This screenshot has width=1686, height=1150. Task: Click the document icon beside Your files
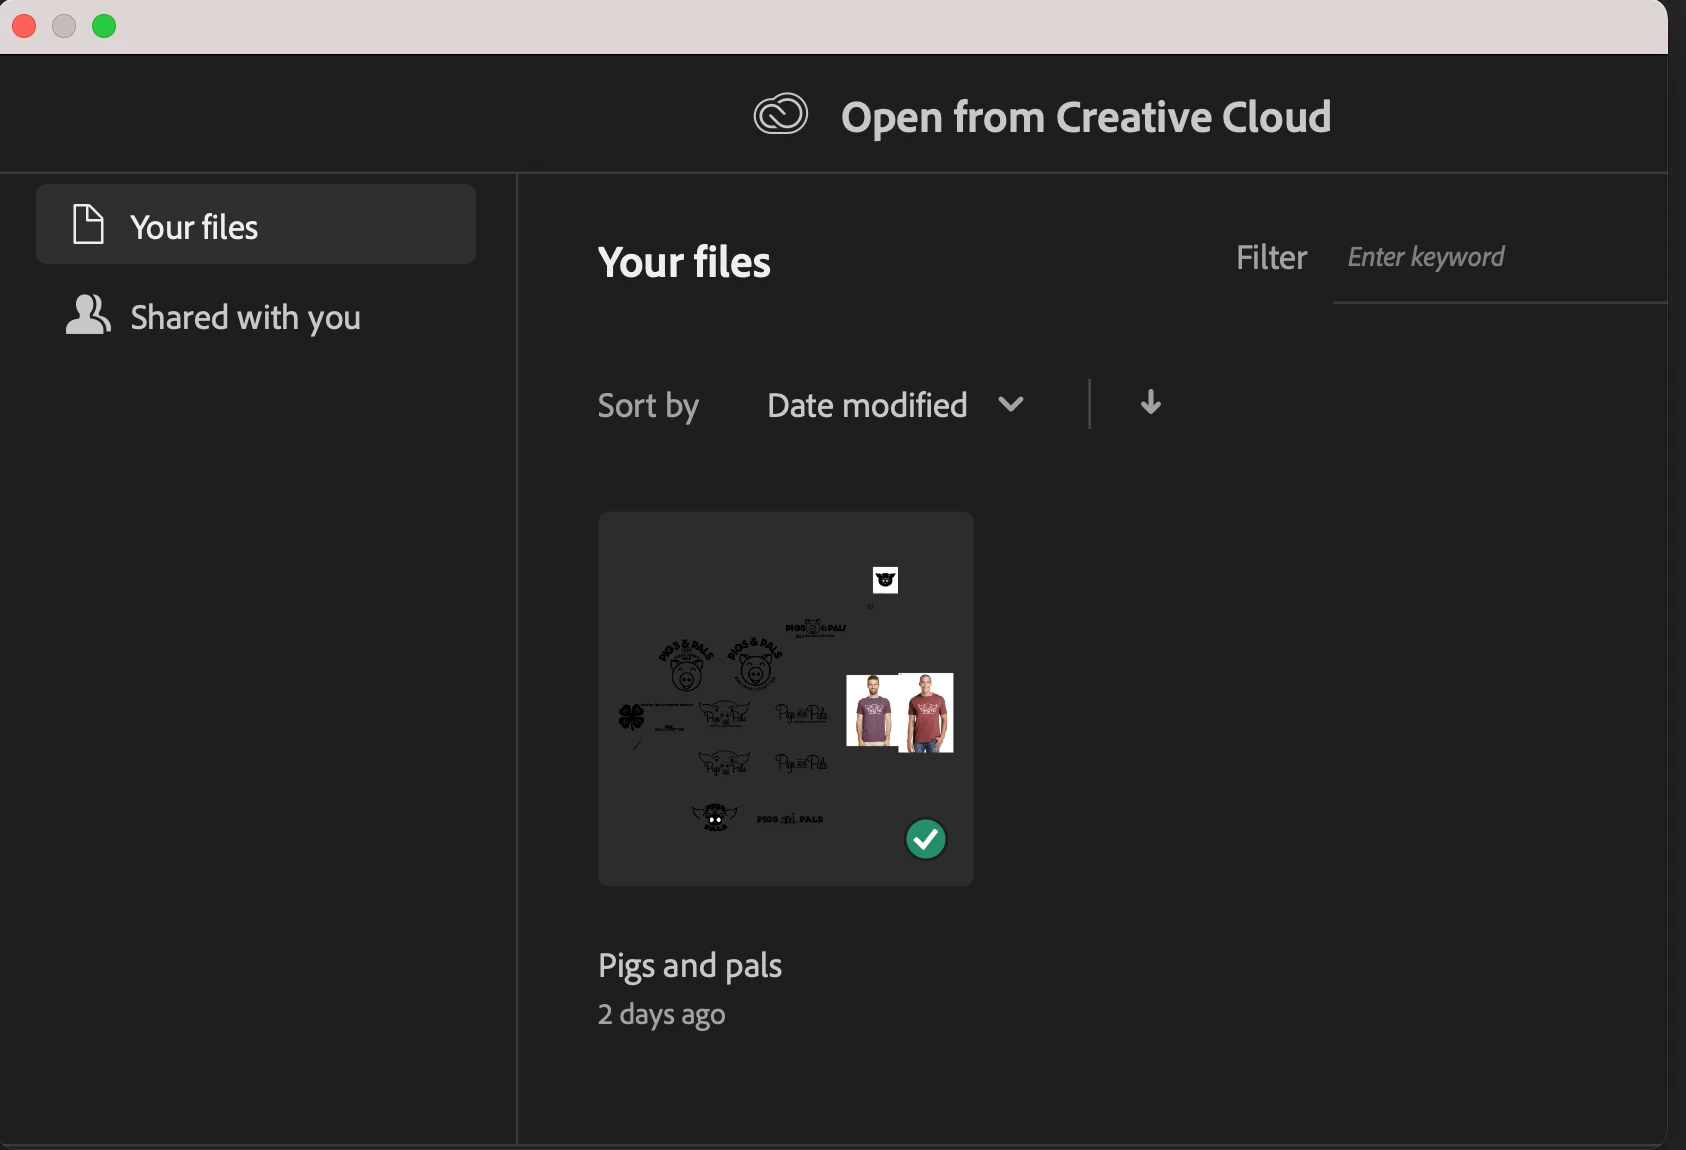[x=88, y=224]
